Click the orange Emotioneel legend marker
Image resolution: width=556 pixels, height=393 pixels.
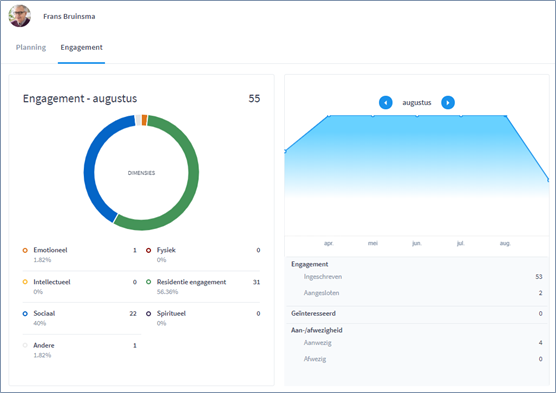(25, 250)
